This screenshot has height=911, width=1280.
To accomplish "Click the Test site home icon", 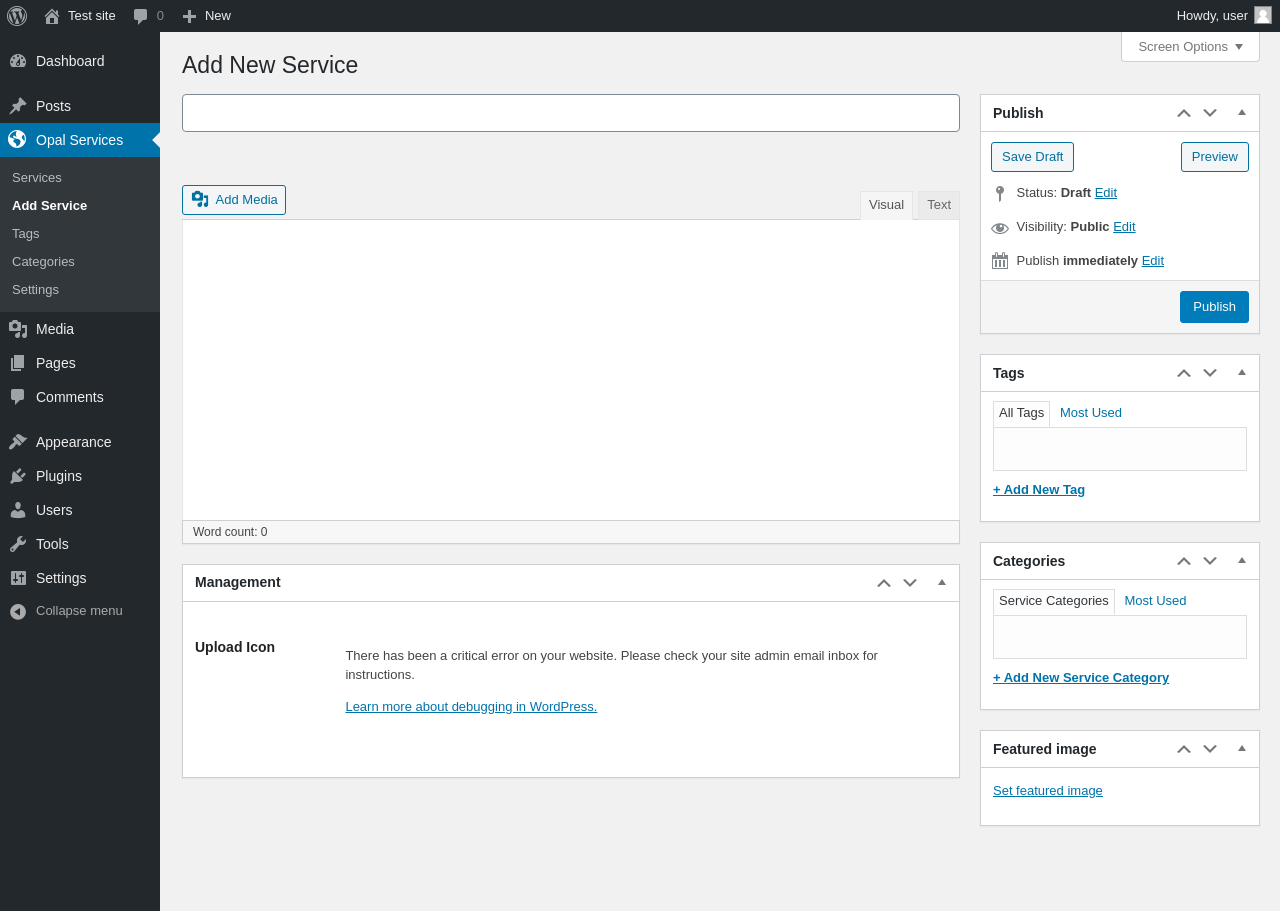I will [52, 16].
